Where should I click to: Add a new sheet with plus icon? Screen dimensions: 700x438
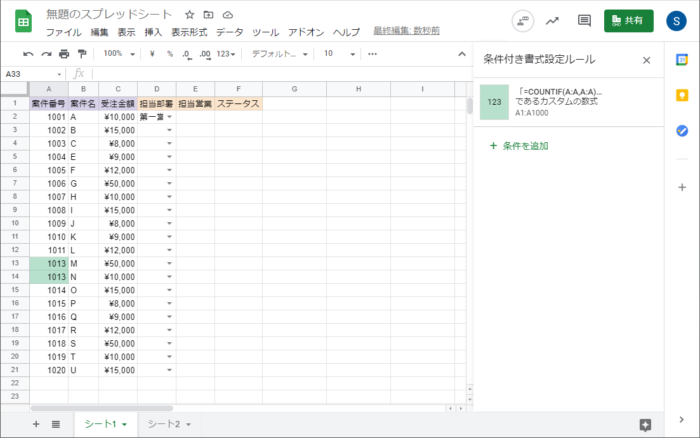[36, 424]
